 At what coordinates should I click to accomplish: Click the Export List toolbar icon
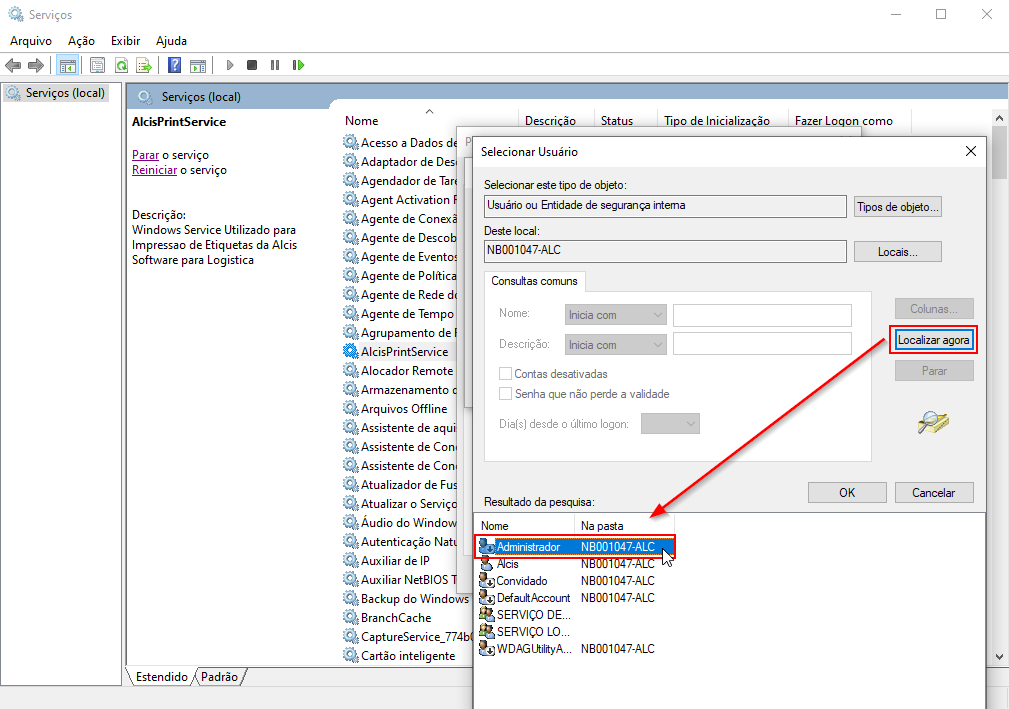click(144, 65)
